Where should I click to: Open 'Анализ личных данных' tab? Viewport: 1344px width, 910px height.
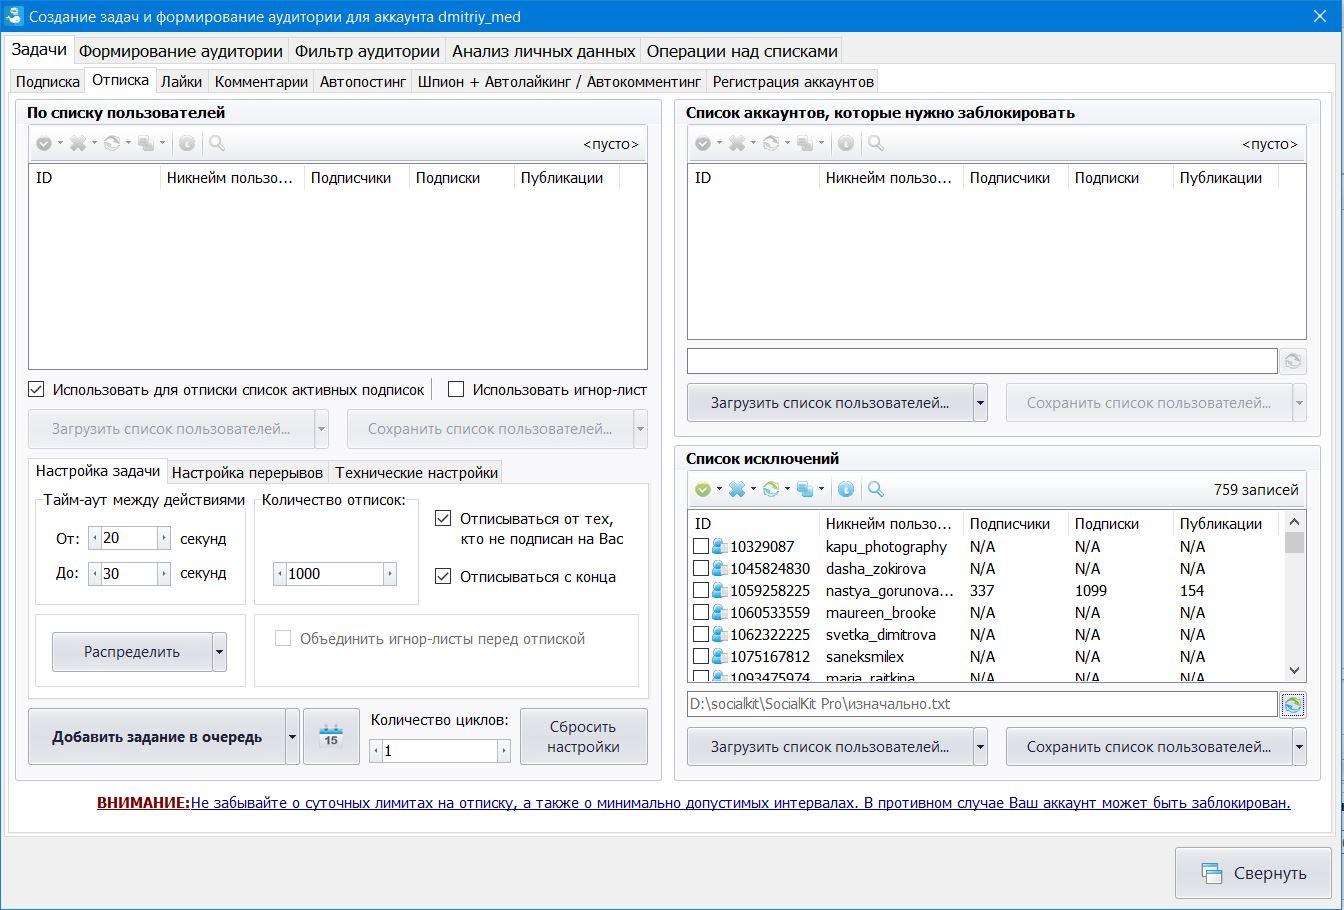543,51
